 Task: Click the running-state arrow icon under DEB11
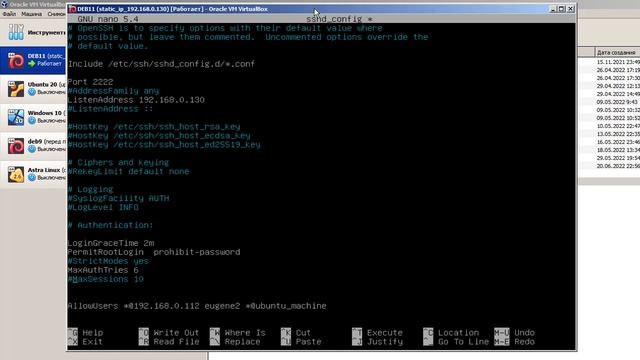32,64
